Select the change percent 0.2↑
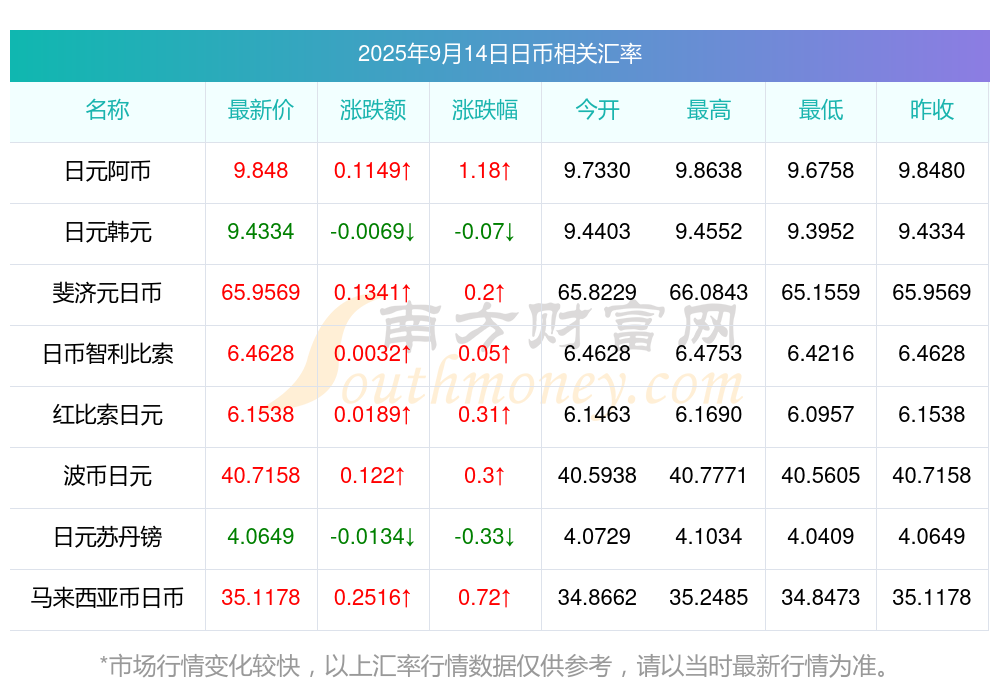Viewport: 1000px width, 698px height. point(485,292)
